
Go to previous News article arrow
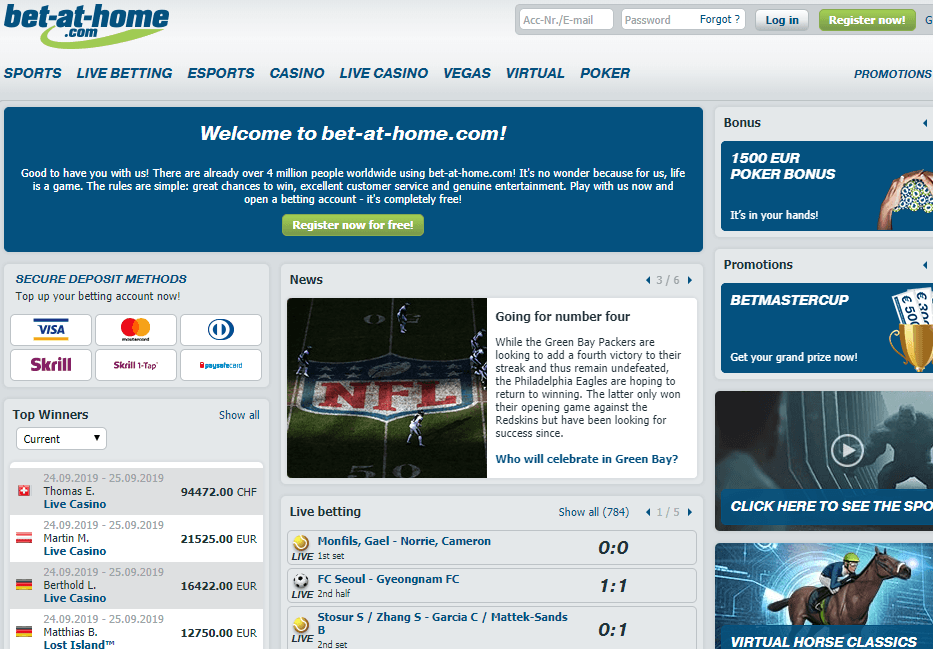[648, 280]
